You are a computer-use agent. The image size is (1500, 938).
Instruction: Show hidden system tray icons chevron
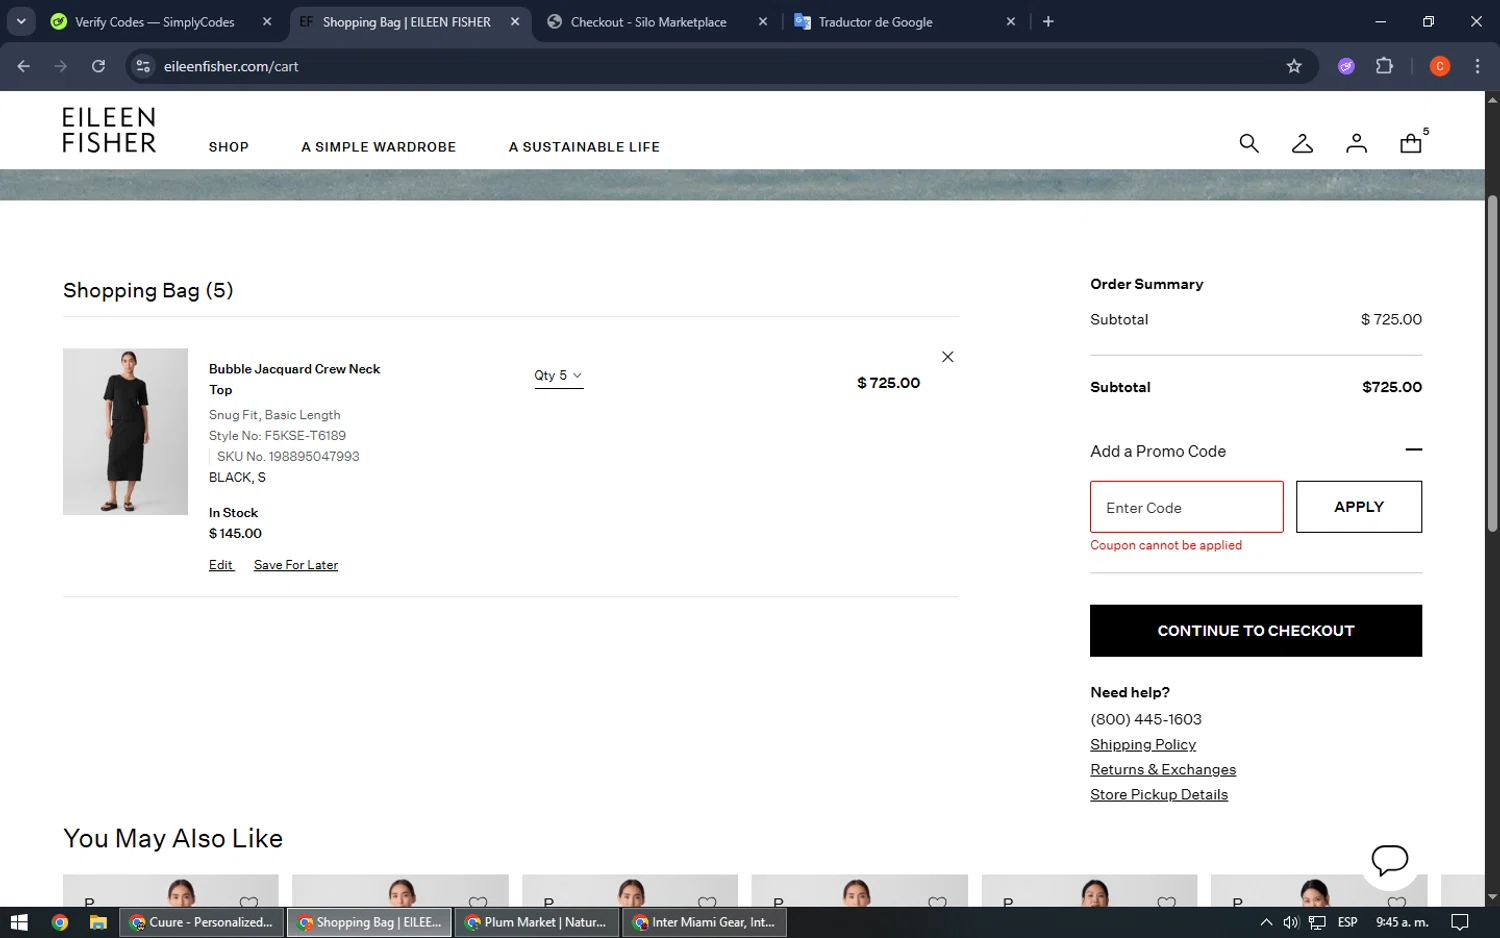coord(1266,922)
